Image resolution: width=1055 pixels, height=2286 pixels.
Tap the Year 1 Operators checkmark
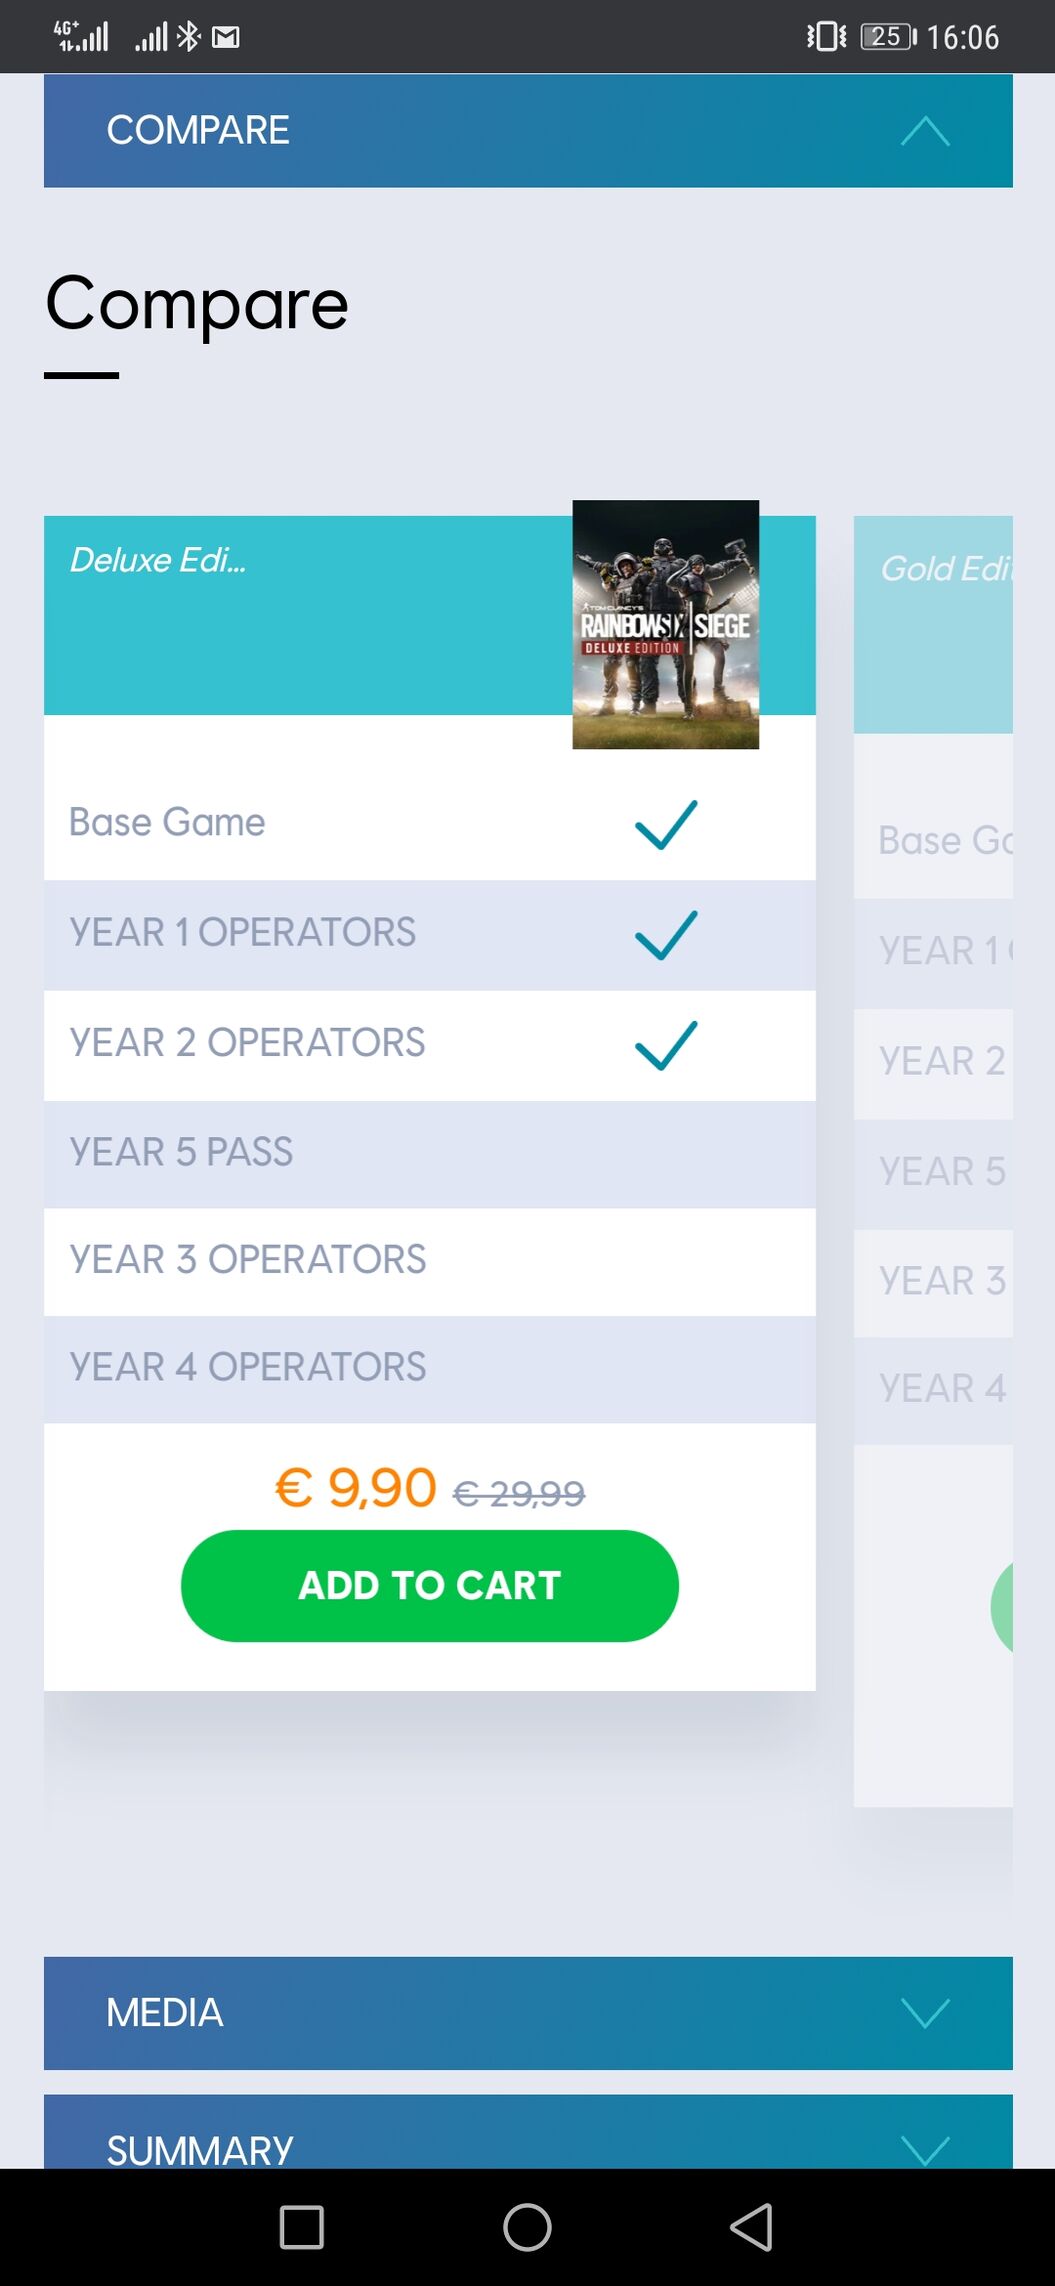[666, 935]
